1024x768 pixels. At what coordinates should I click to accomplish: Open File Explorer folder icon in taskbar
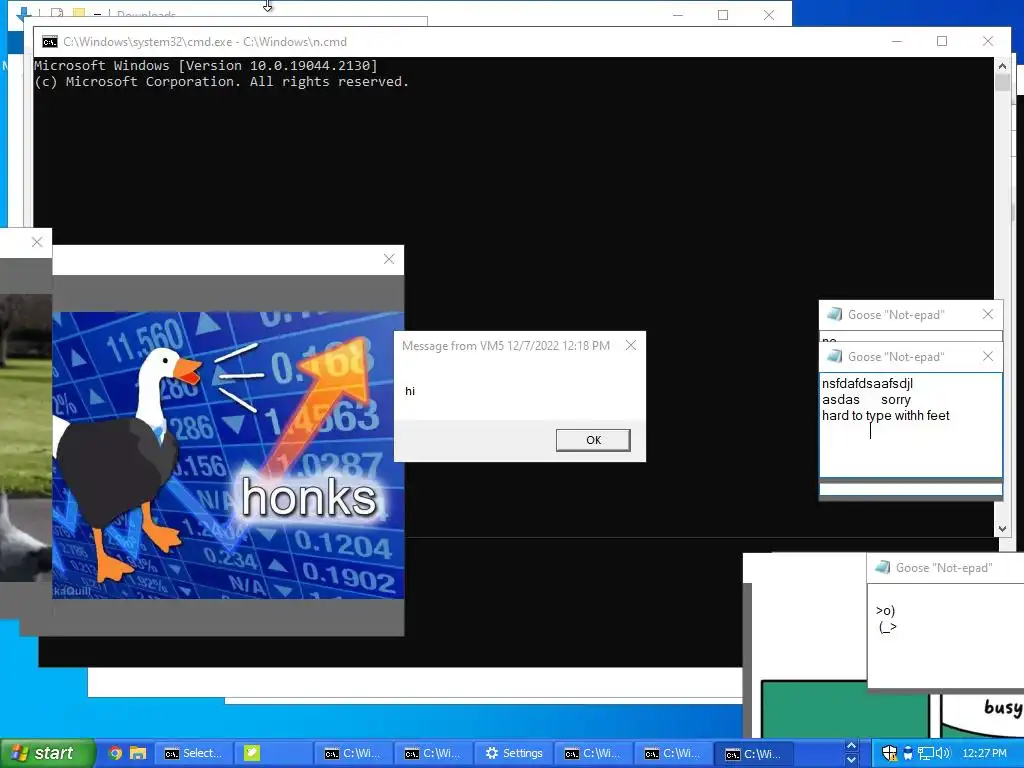138,753
